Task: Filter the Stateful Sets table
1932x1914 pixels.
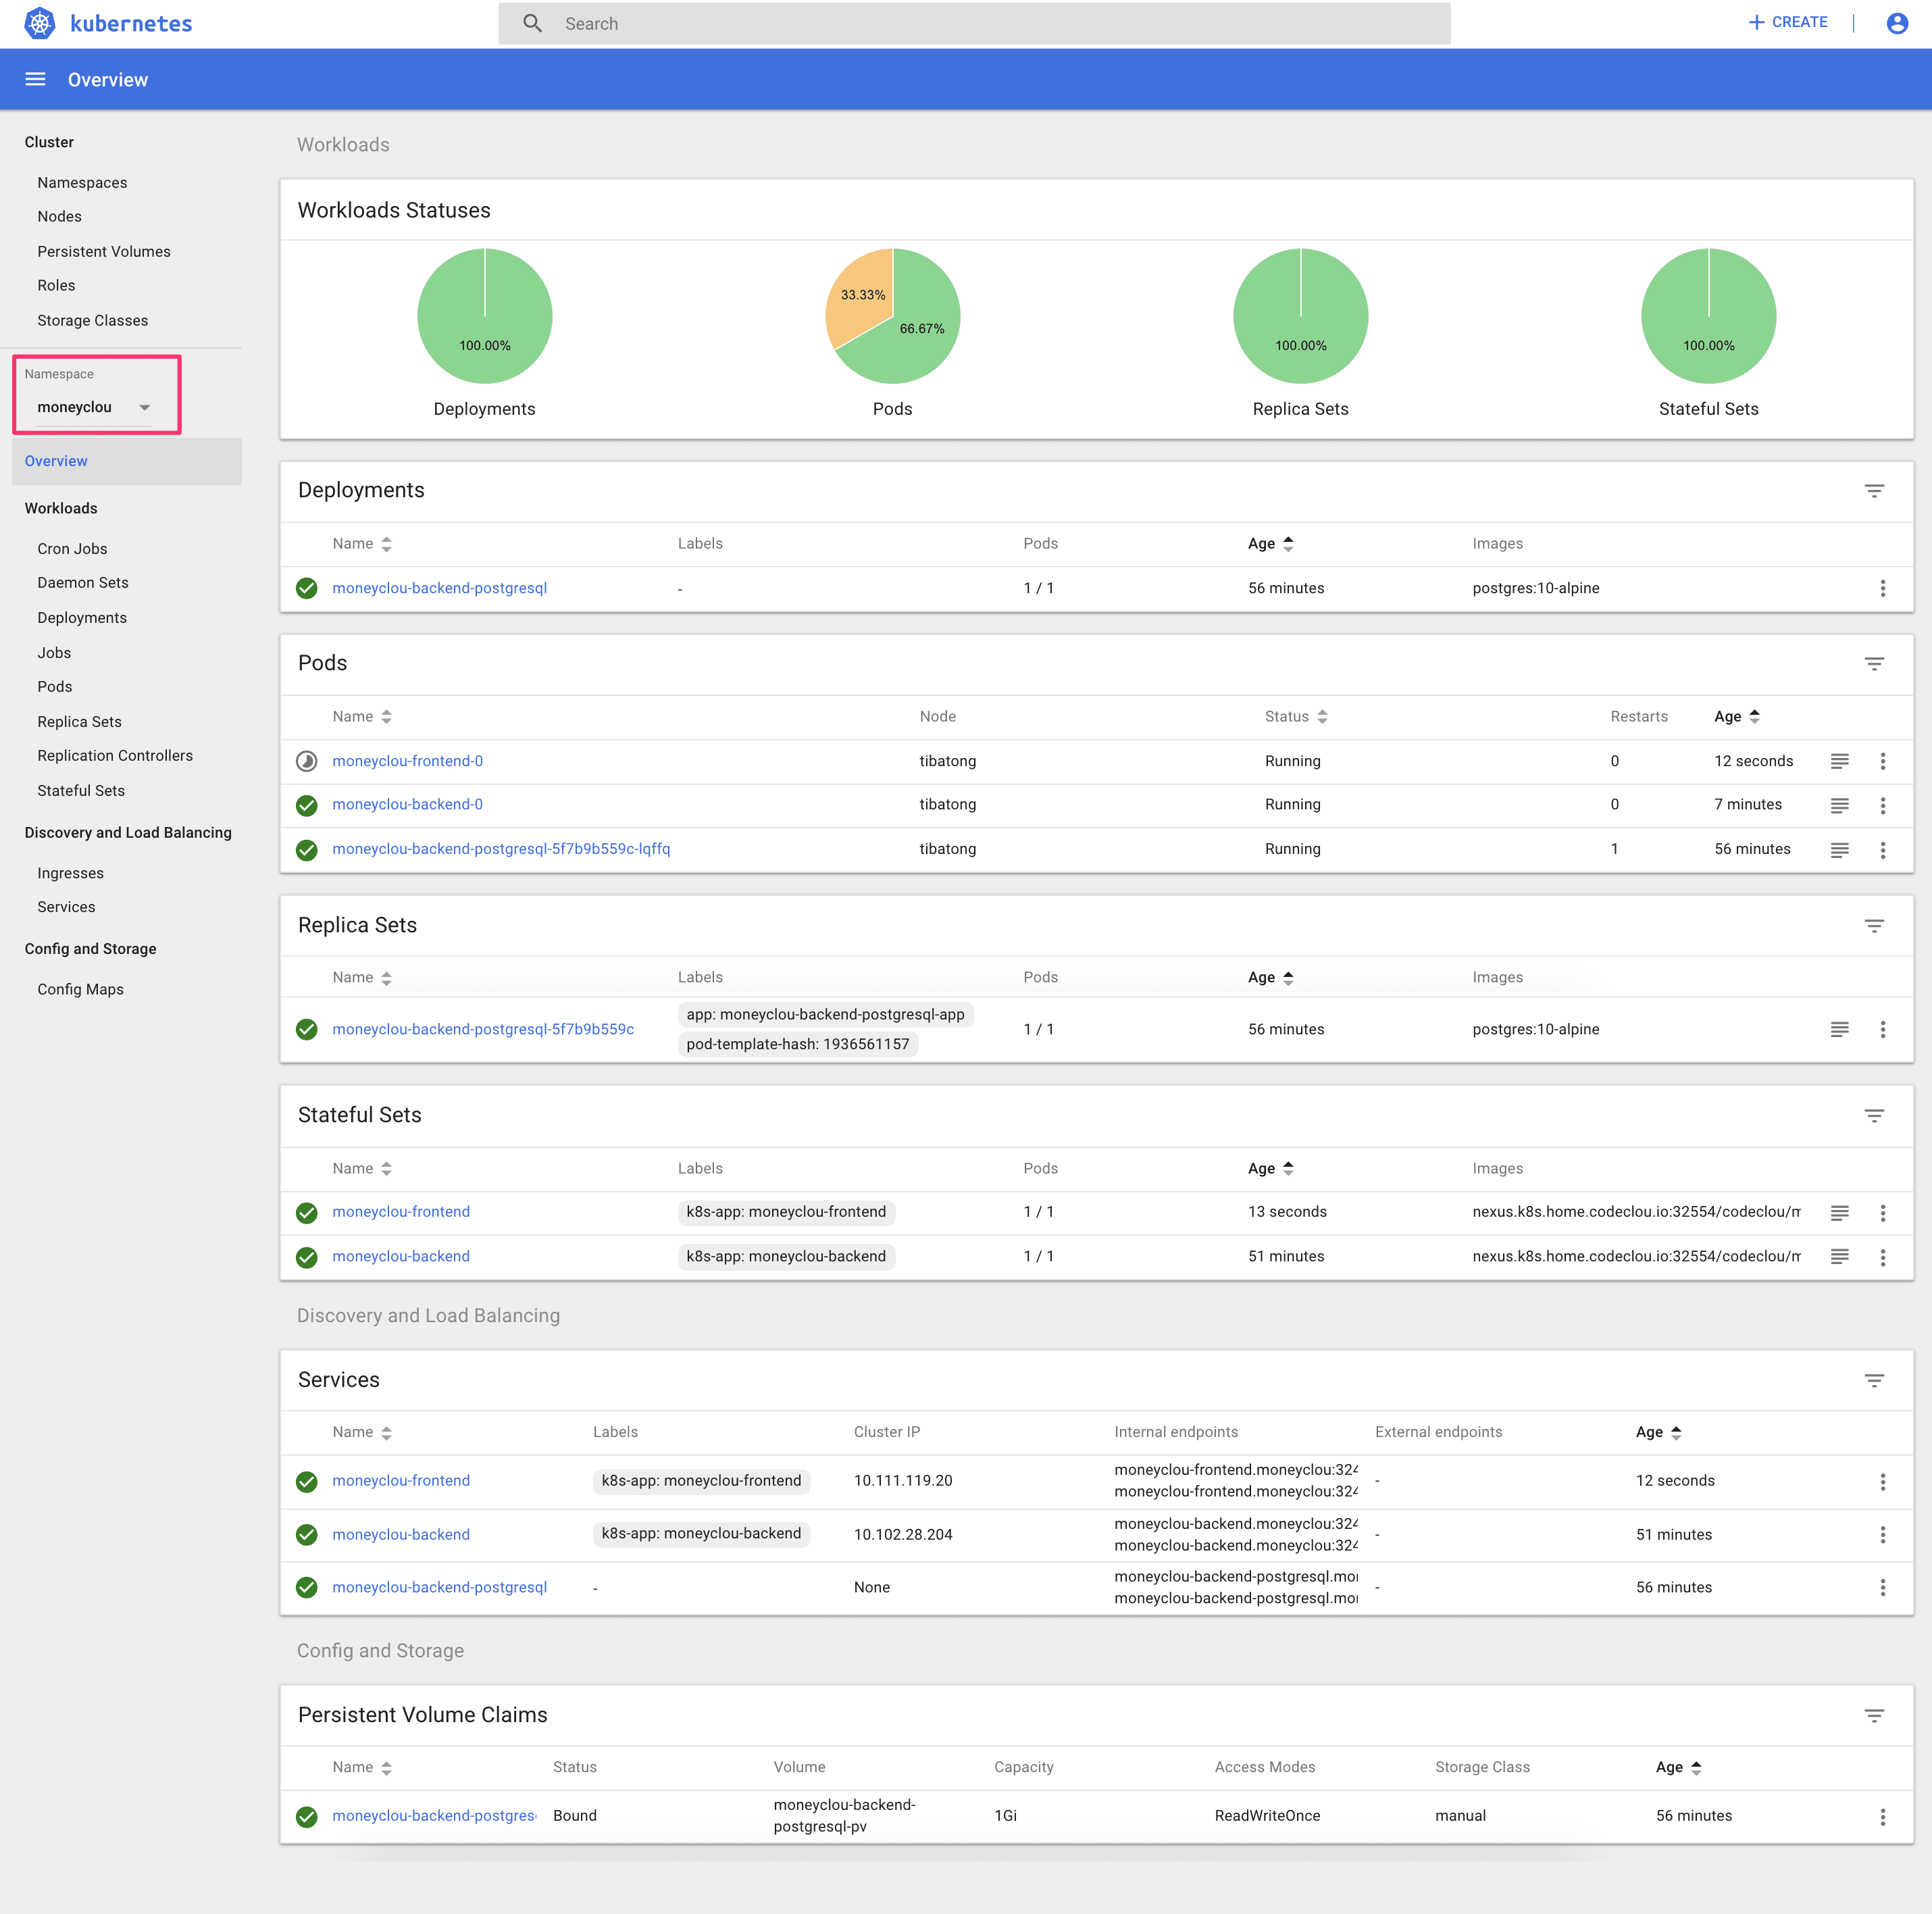Action: (1874, 1116)
